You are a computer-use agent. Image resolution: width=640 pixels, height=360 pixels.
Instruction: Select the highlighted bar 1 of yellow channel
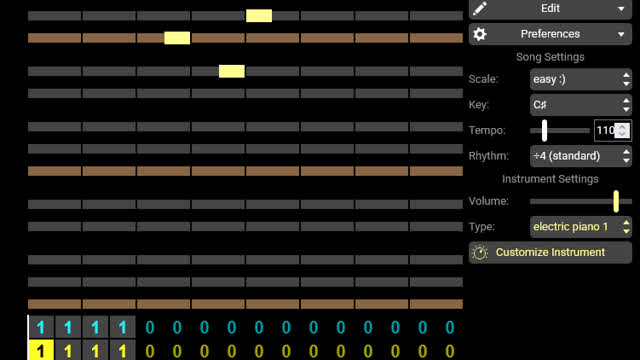pos(41,350)
